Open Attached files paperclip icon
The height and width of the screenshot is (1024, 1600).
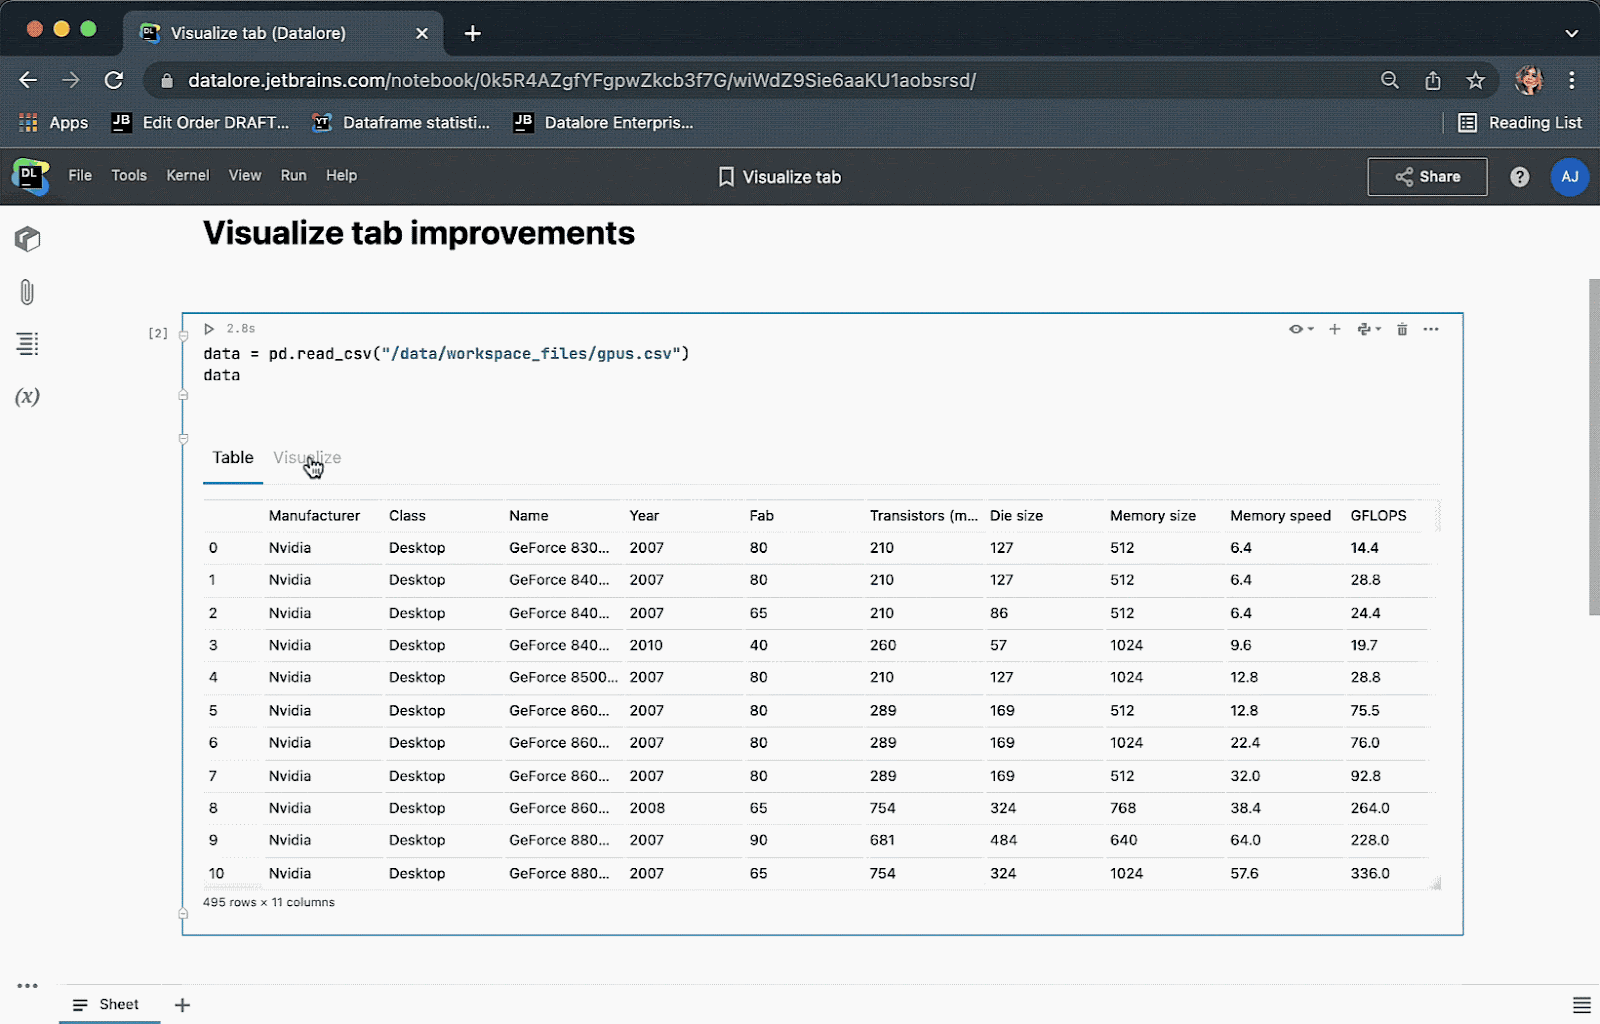[27, 292]
